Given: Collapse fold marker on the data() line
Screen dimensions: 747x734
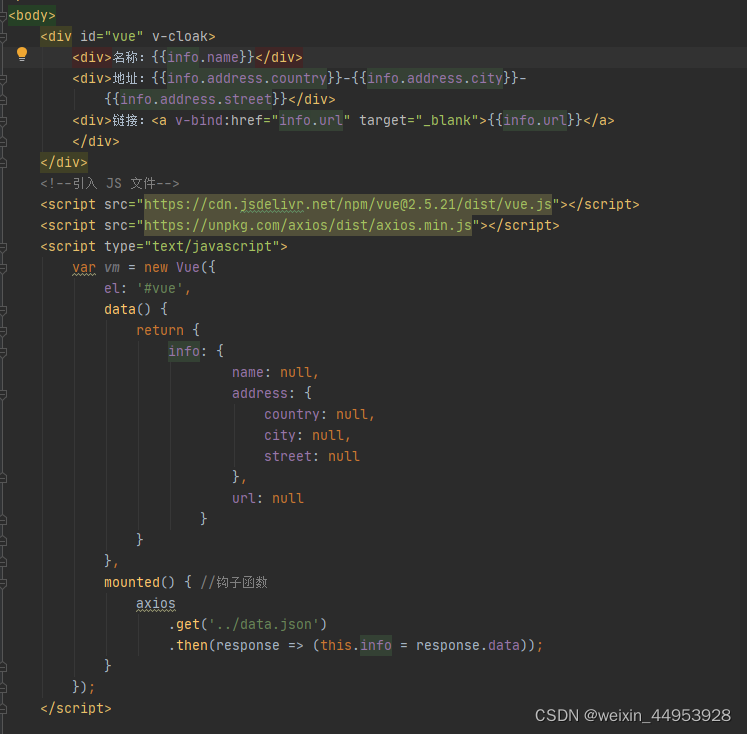Looking at the screenshot, I should click(2, 310).
